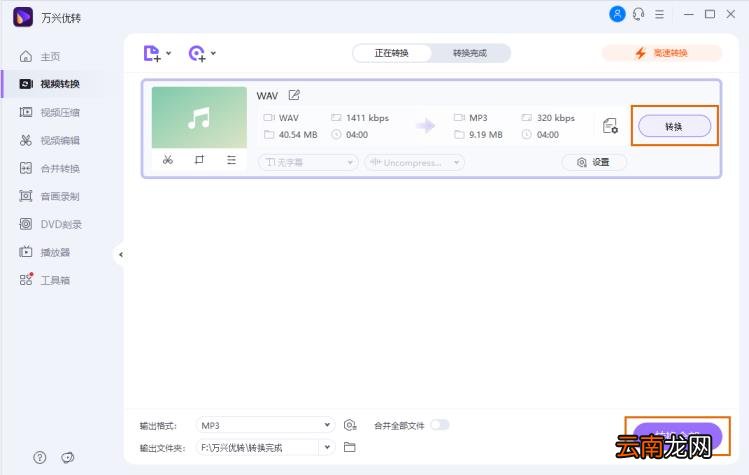This screenshot has width=749, height=475.
Task: Enable 高速转换 high-speed conversion
Action: [x=662, y=53]
